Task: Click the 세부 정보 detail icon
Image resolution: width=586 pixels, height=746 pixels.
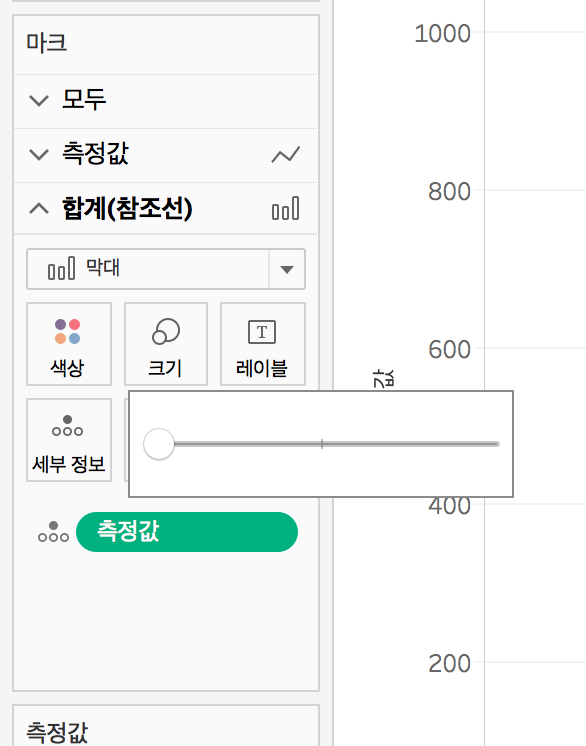Action: tap(68, 426)
